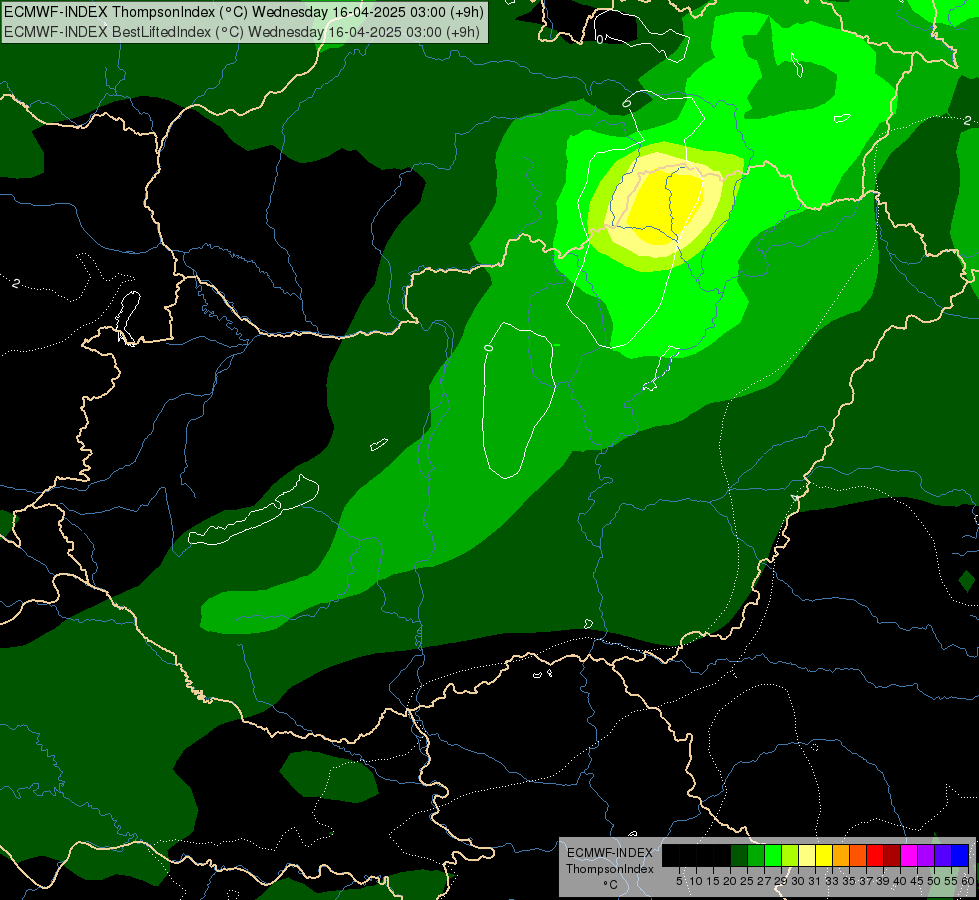Select the pale yellow legend swatch for 30–31
Screen dimensions: 979x900
coord(807,855)
